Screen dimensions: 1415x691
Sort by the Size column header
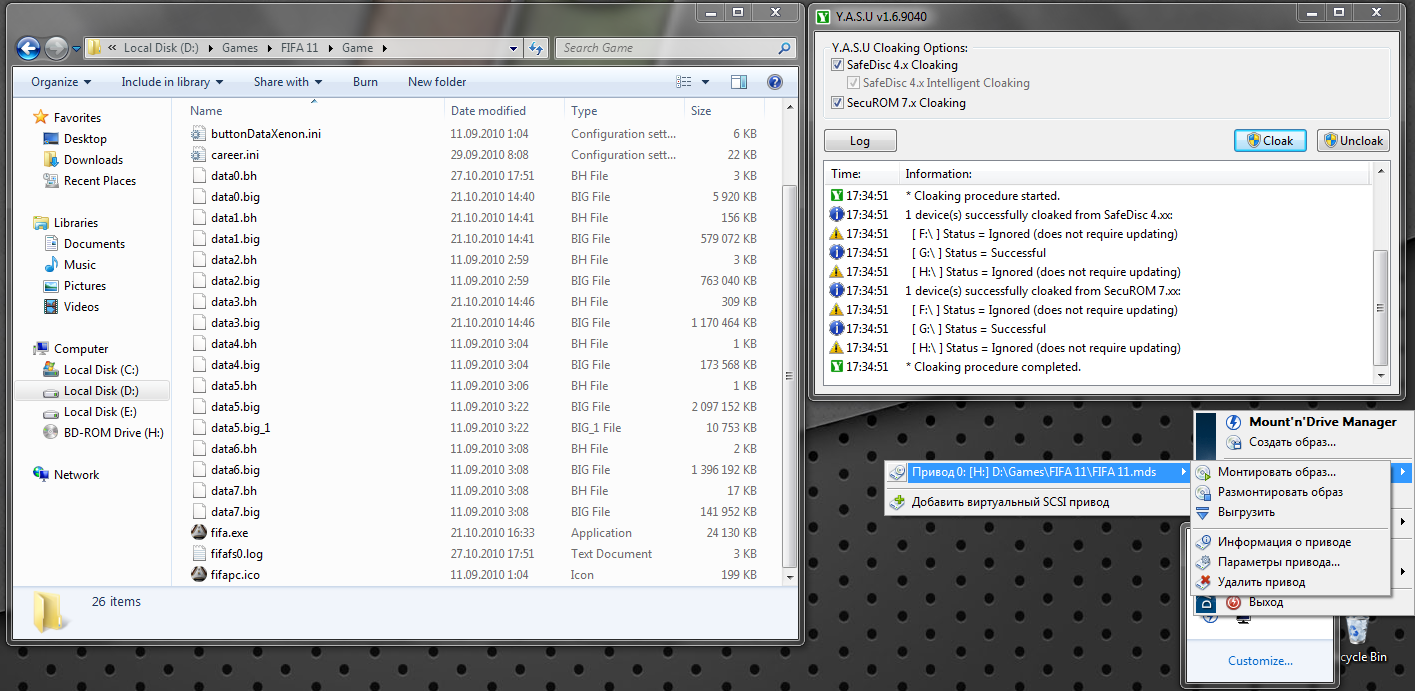tap(723, 111)
